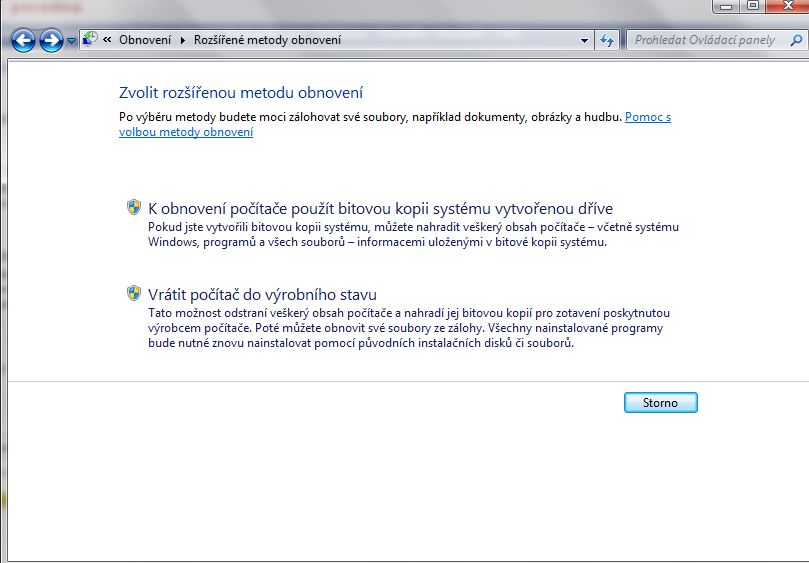The height and width of the screenshot is (563, 809).
Task: Expand the double-chevron breadcrumb overflow
Action: pyautogui.click(x=107, y=40)
